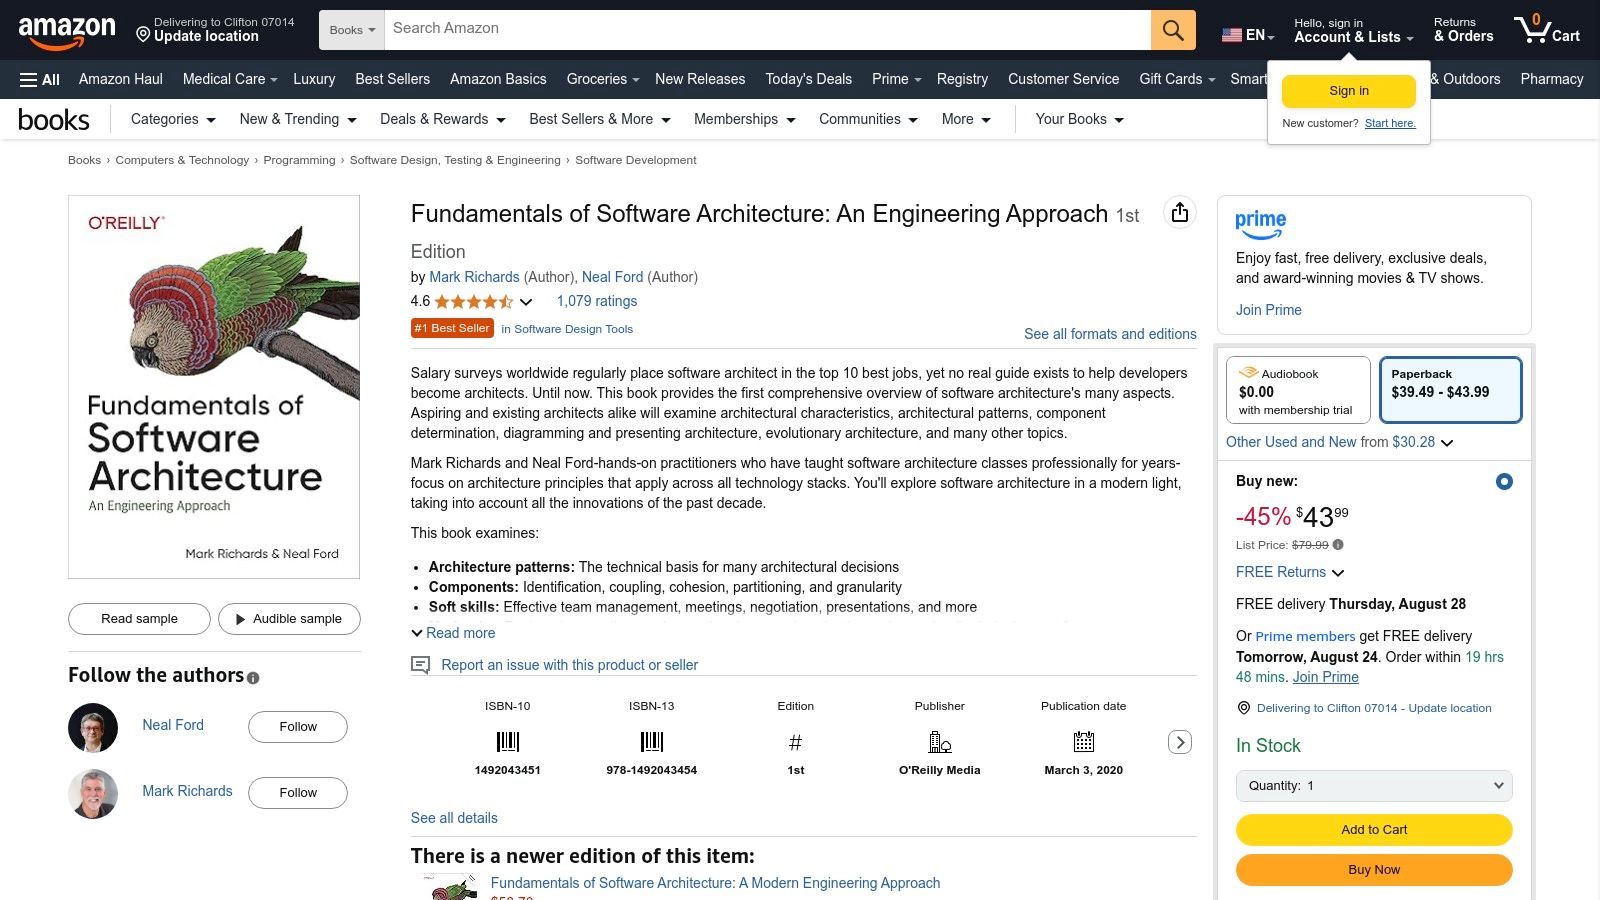Viewport: 1600px width, 900px height.
Task: Click Mark Richards' author photo
Action: (93, 793)
